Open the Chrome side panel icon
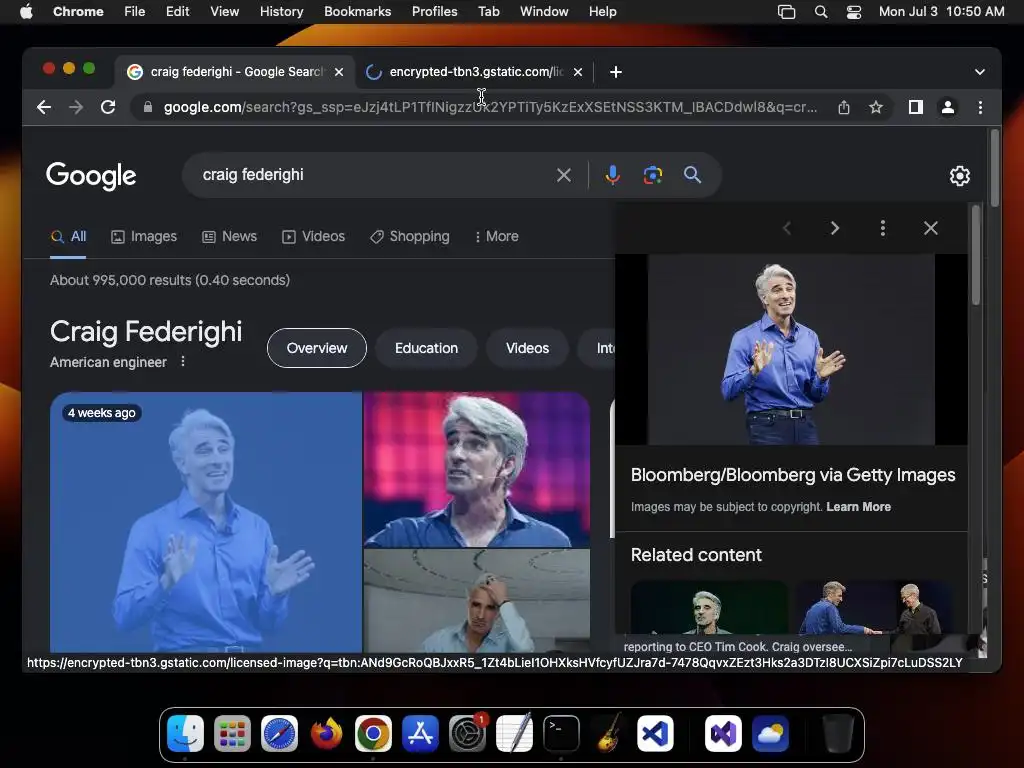 [x=916, y=107]
